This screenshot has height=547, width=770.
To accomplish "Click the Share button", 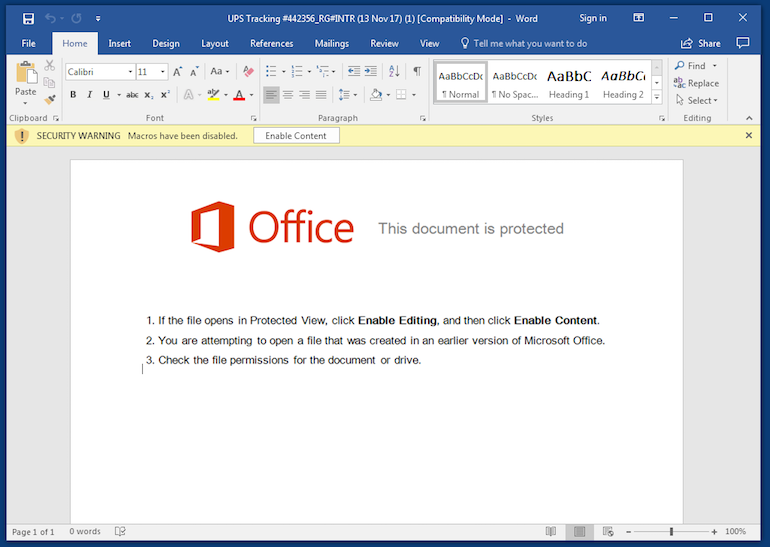I will (x=701, y=44).
